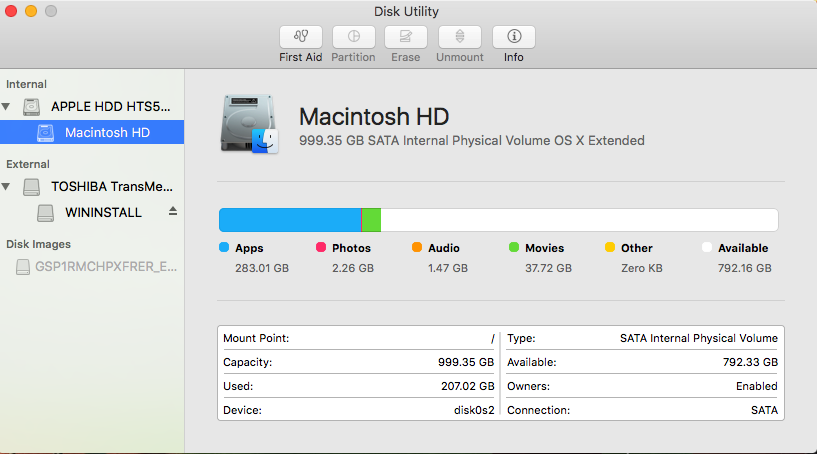
Task: Click the Internal section header
Action: tap(27, 84)
